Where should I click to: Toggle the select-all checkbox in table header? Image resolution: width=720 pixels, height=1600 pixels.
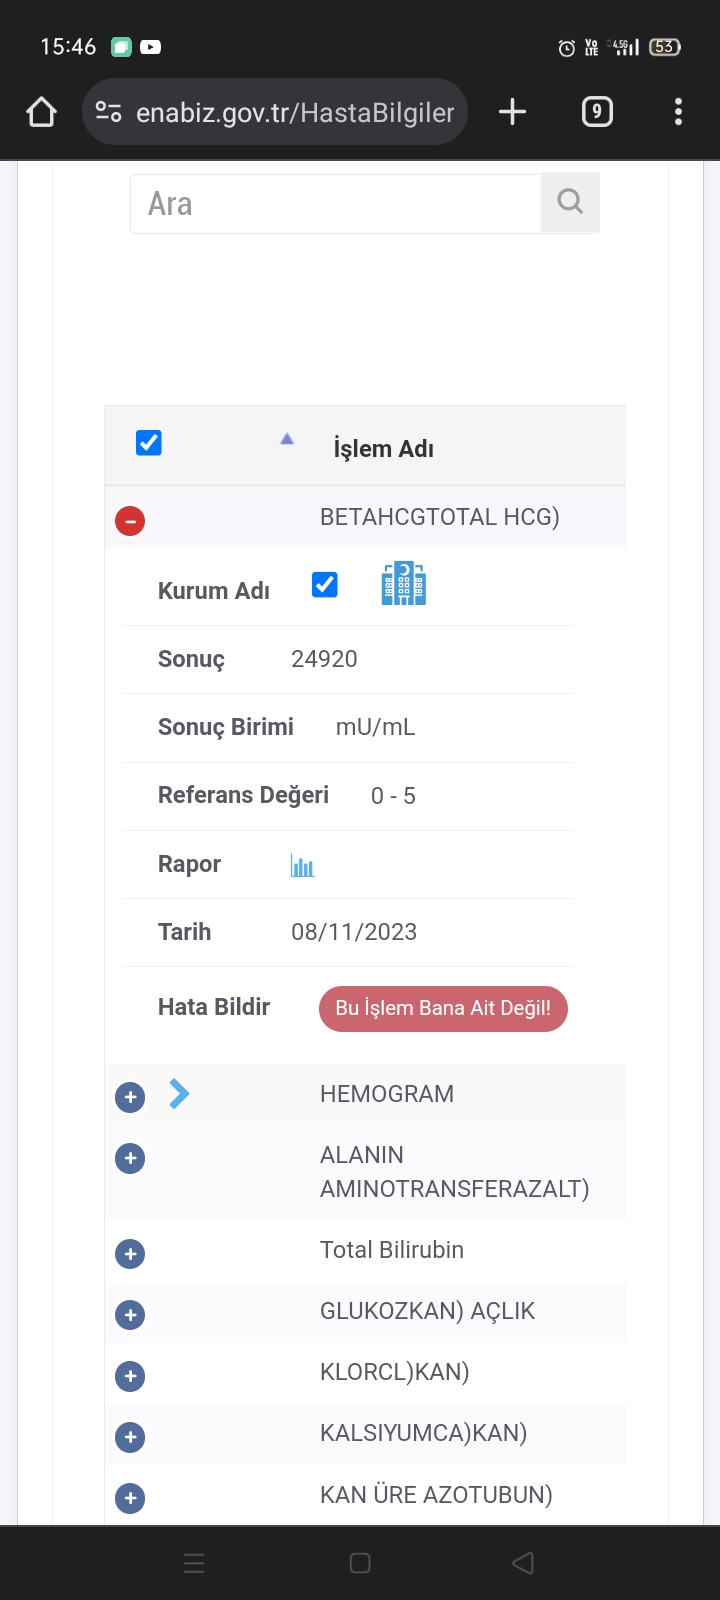click(149, 443)
